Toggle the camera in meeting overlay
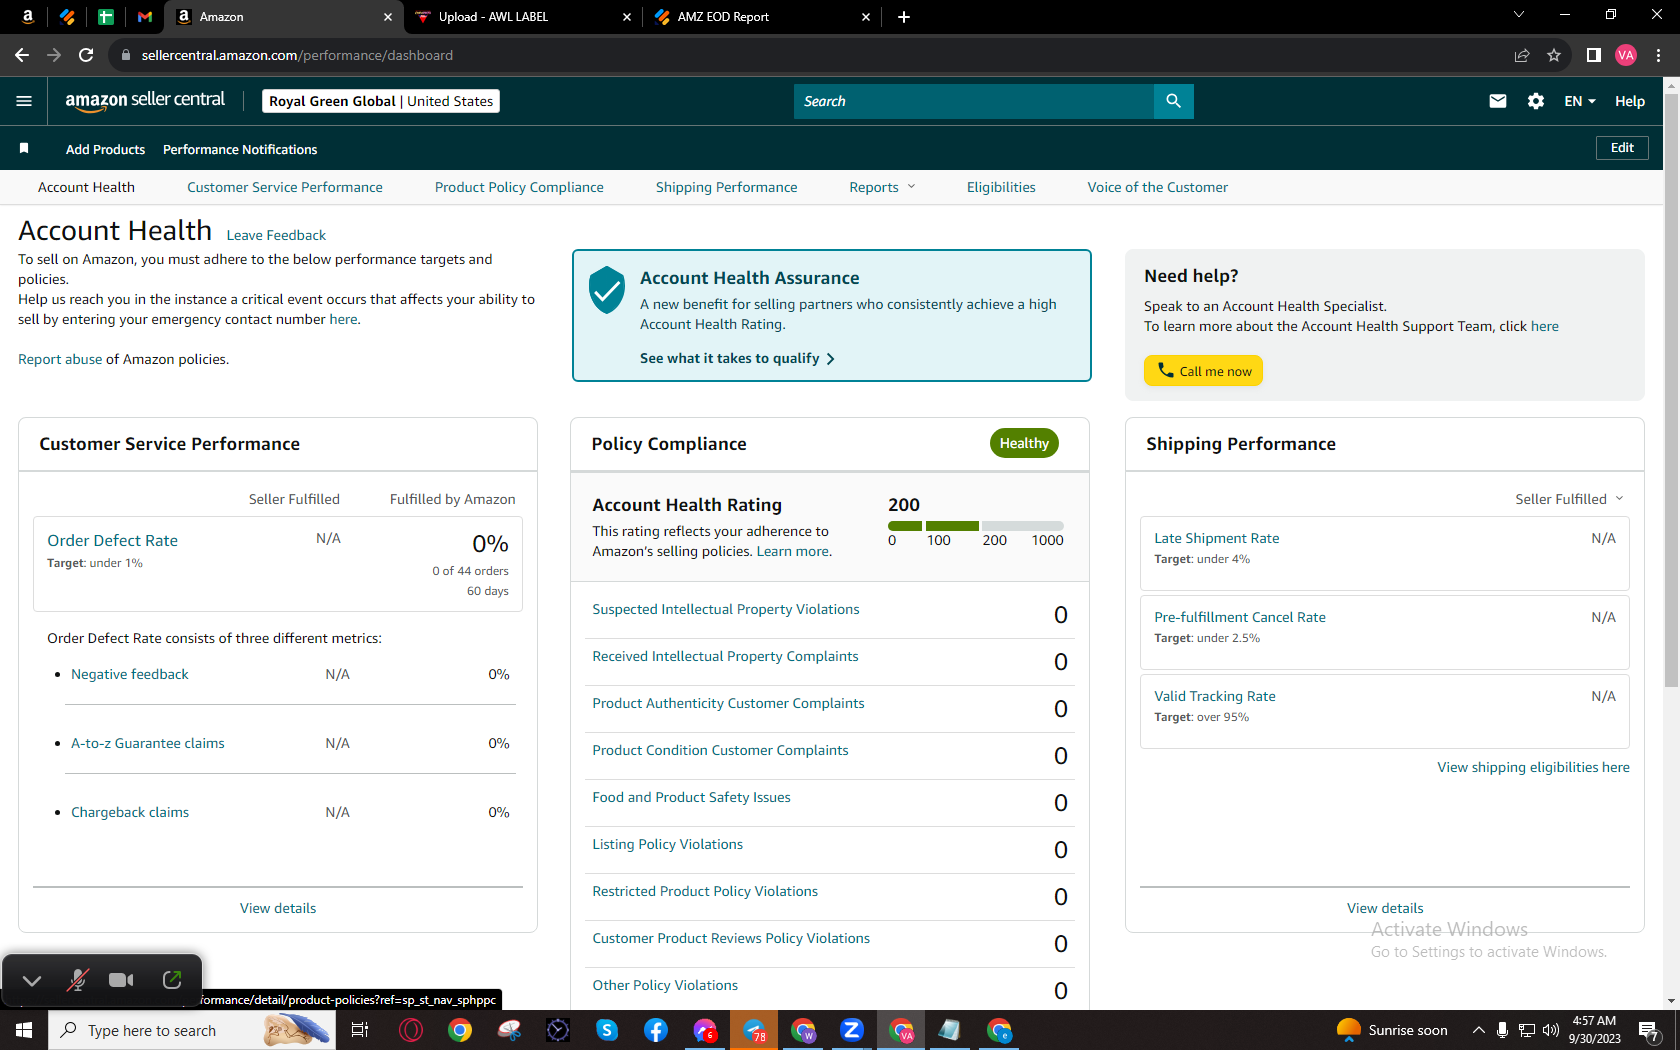Viewport: 1680px width, 1050px height. pos(121,980)
